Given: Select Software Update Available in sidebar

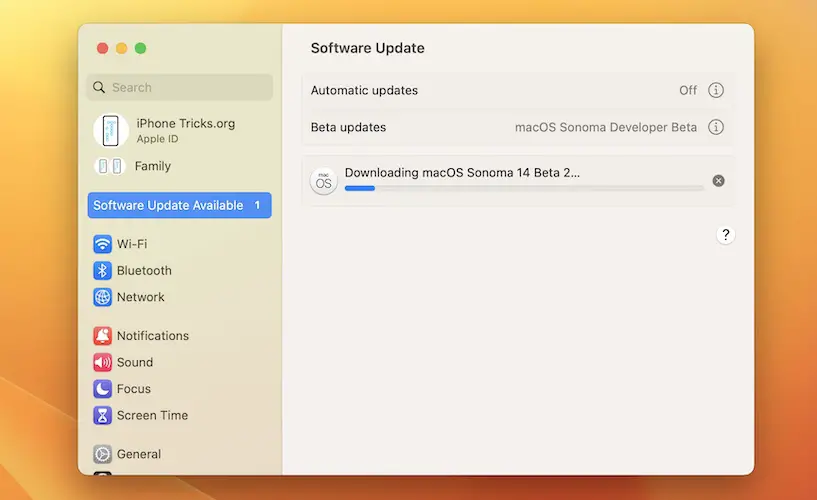Looking at the screenshot, I should click(x=179, y=205).
